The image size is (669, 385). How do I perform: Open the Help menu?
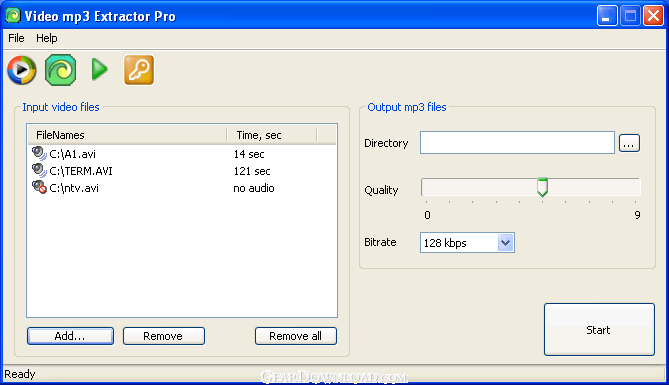pos(47,38)
